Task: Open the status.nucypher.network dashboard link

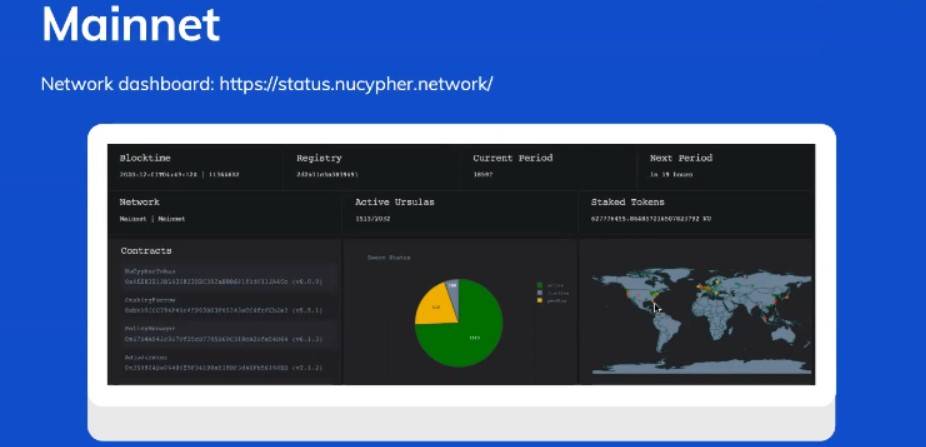Action: click(x=356, y=84)
